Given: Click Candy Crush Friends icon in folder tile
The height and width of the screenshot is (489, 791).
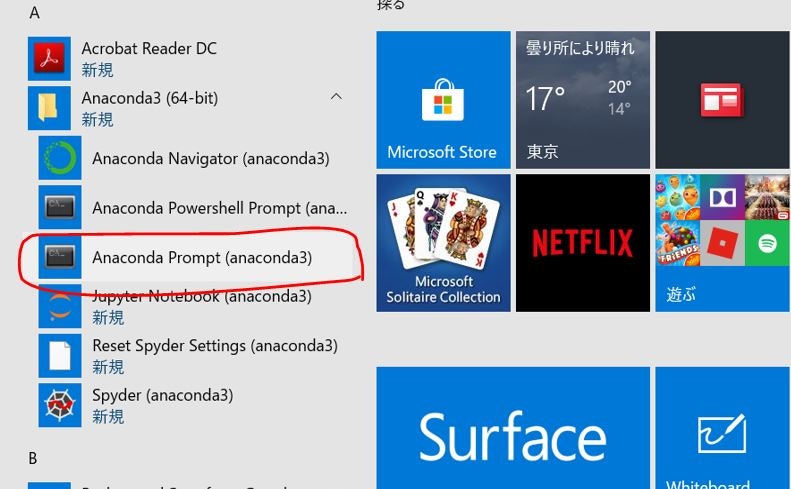Looking at the screenshot, I should (677, 243).
